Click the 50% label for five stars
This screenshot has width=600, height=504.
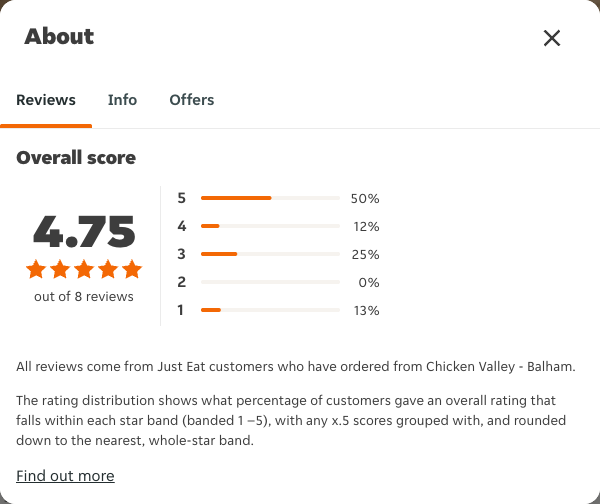[x=365, y=199]
